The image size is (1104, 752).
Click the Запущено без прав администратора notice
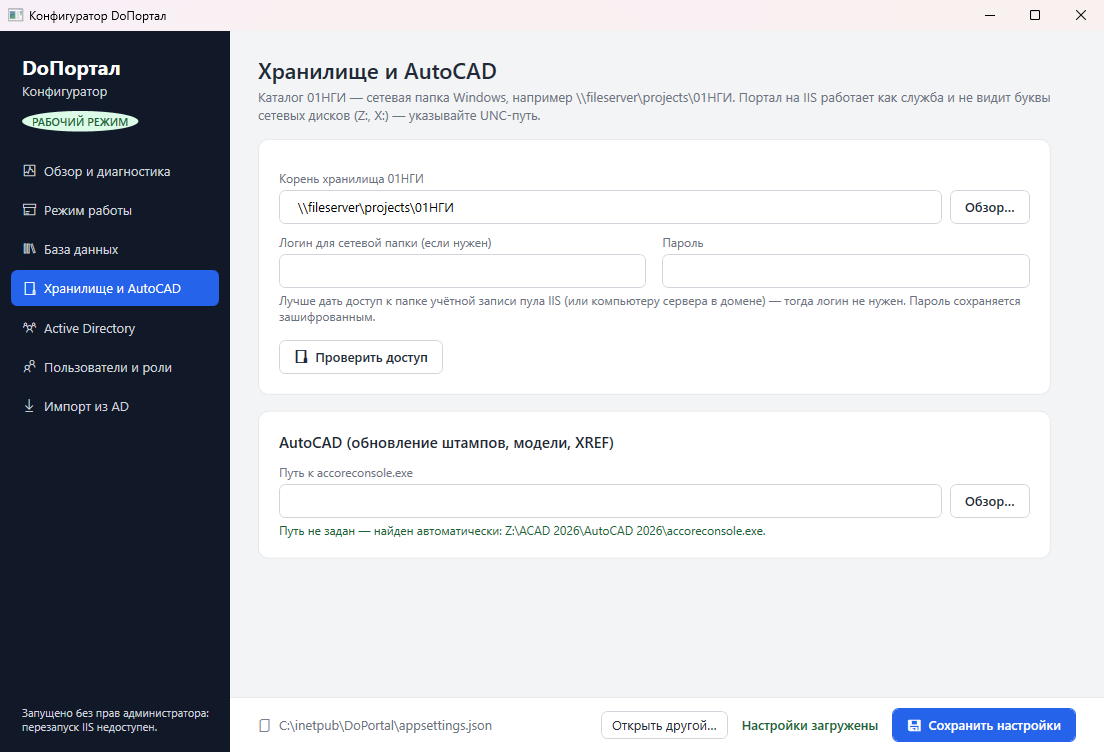[x=115, y=720]
